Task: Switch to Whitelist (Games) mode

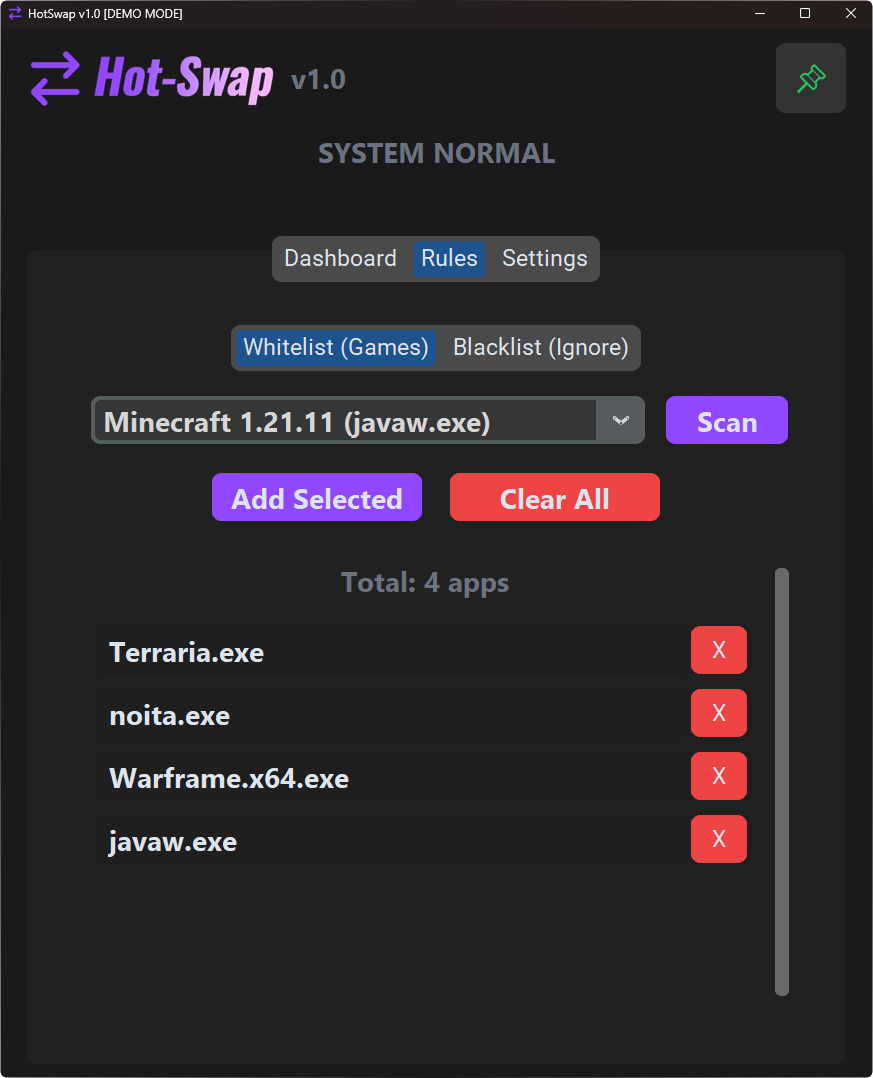Action: click(x=336, y=347)
